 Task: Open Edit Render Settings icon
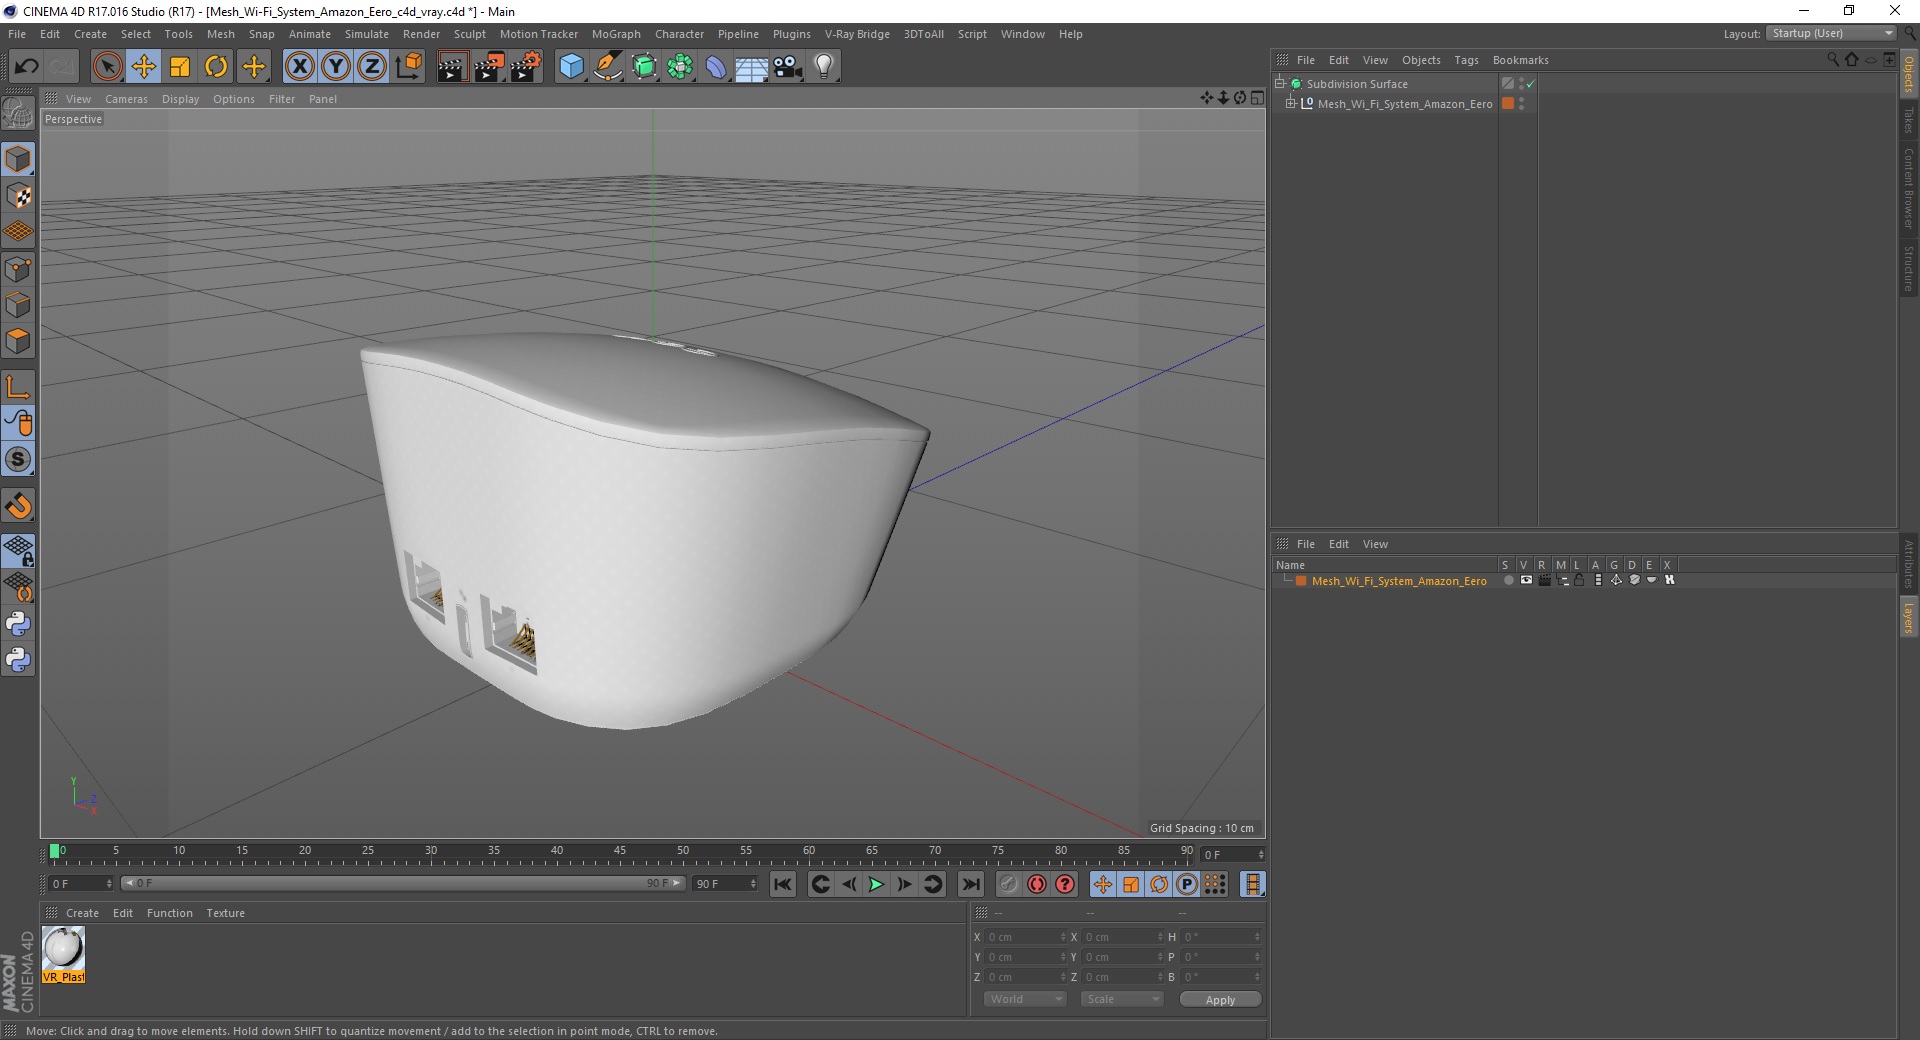pos(526,67)
